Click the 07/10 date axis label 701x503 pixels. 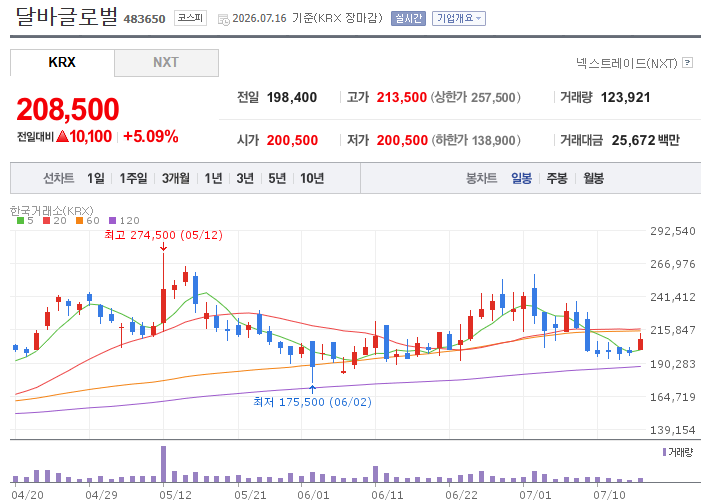609,495
